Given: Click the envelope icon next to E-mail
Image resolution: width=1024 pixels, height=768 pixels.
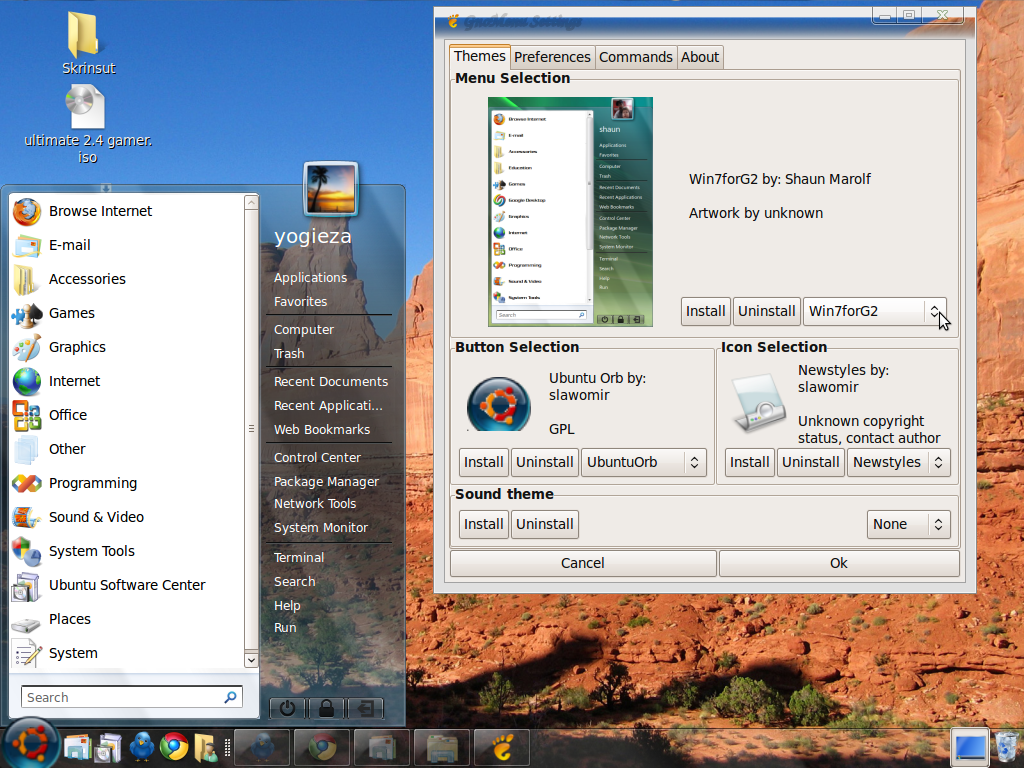Looking at the screenshot, I should 29,245.
